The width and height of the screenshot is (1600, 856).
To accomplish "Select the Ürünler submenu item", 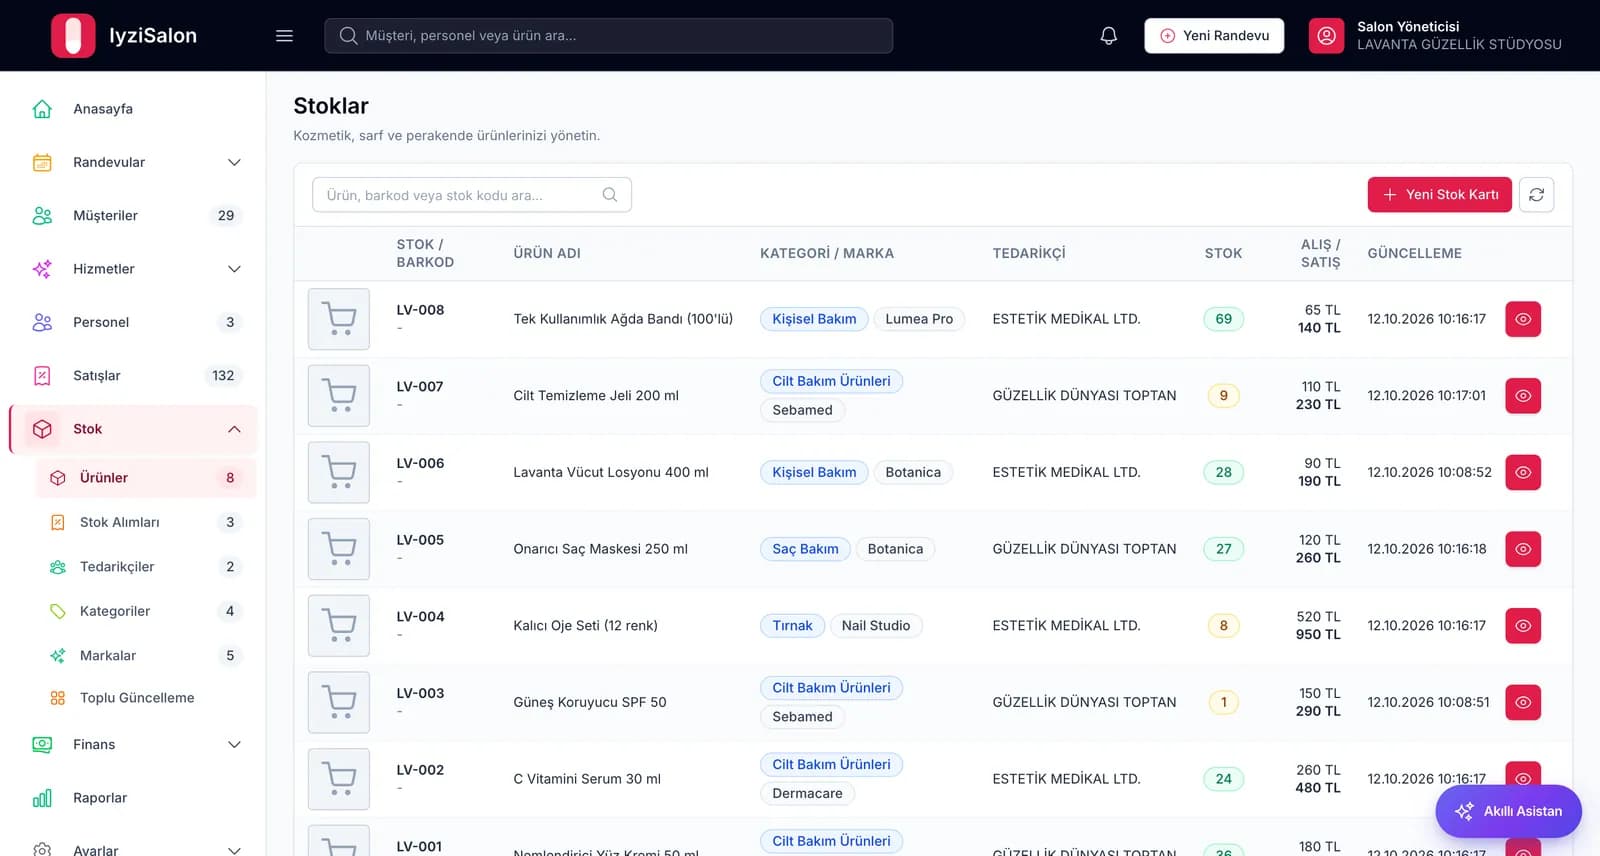I will click(x=146, y=478).
